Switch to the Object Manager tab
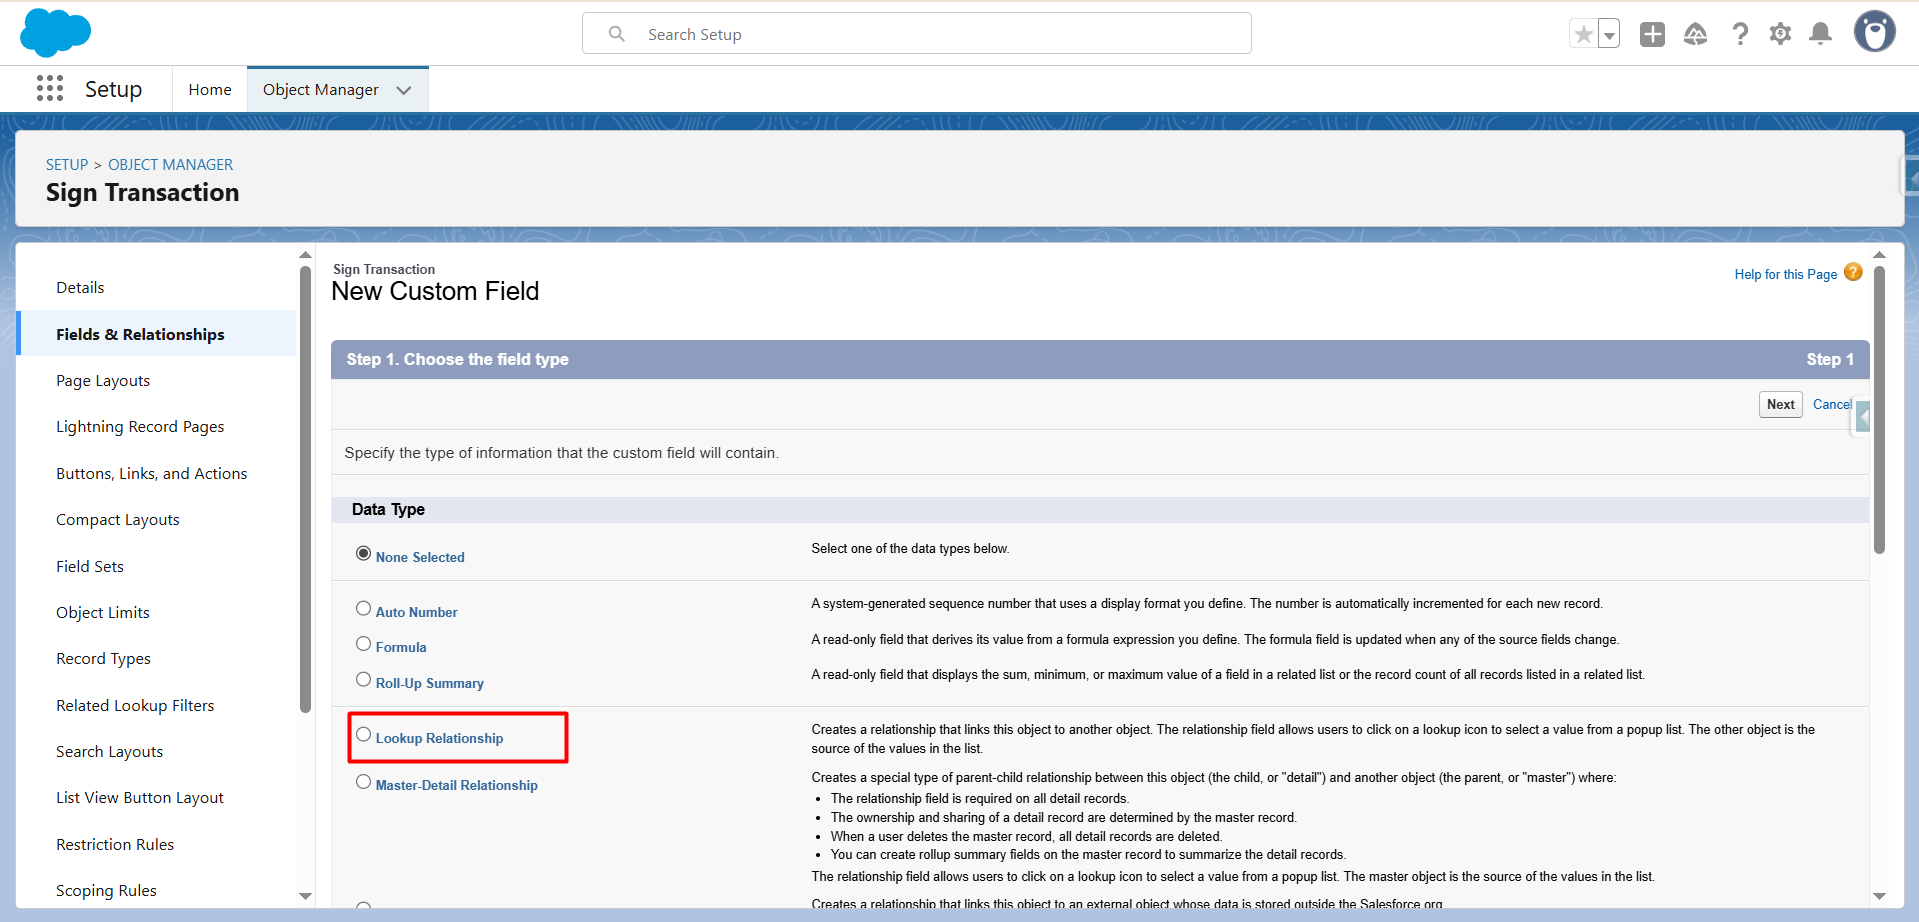Viewport: 1919px width, 922px height. click(x=321, y=90)
